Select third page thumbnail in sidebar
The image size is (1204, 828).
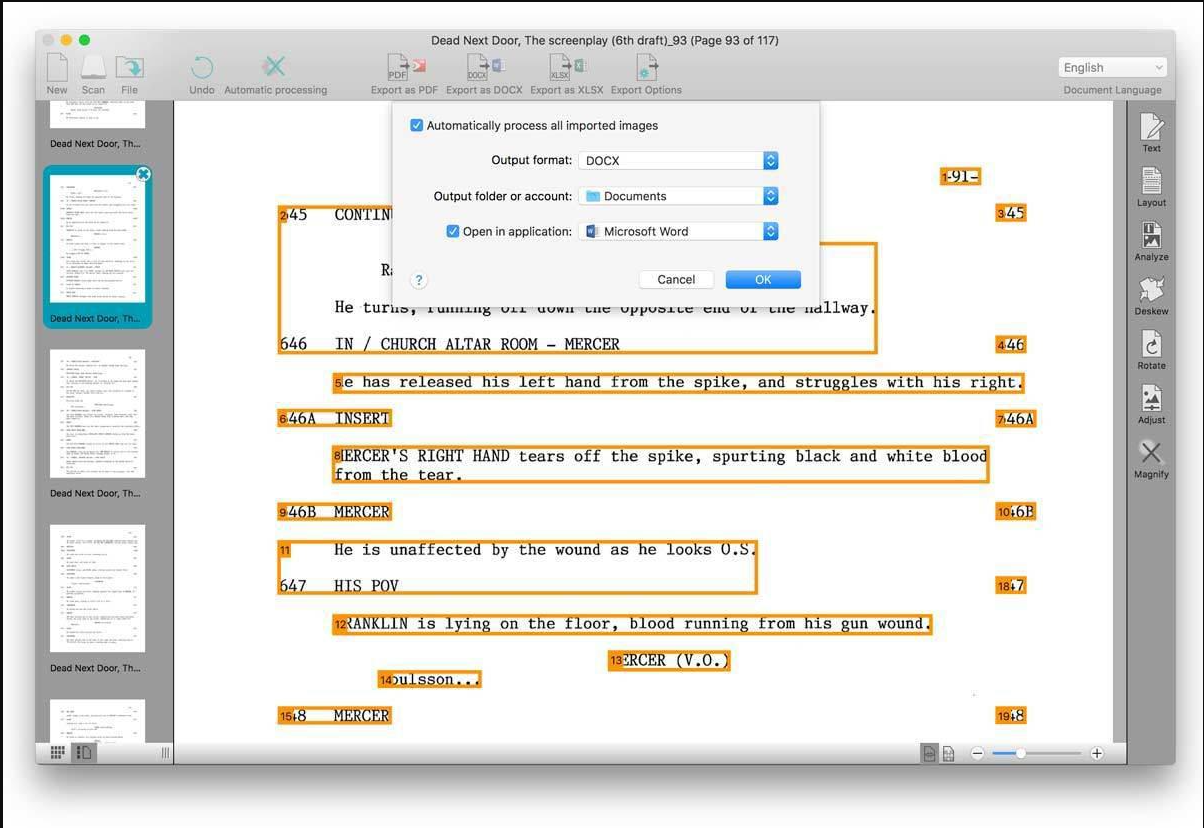click(97, 414)
